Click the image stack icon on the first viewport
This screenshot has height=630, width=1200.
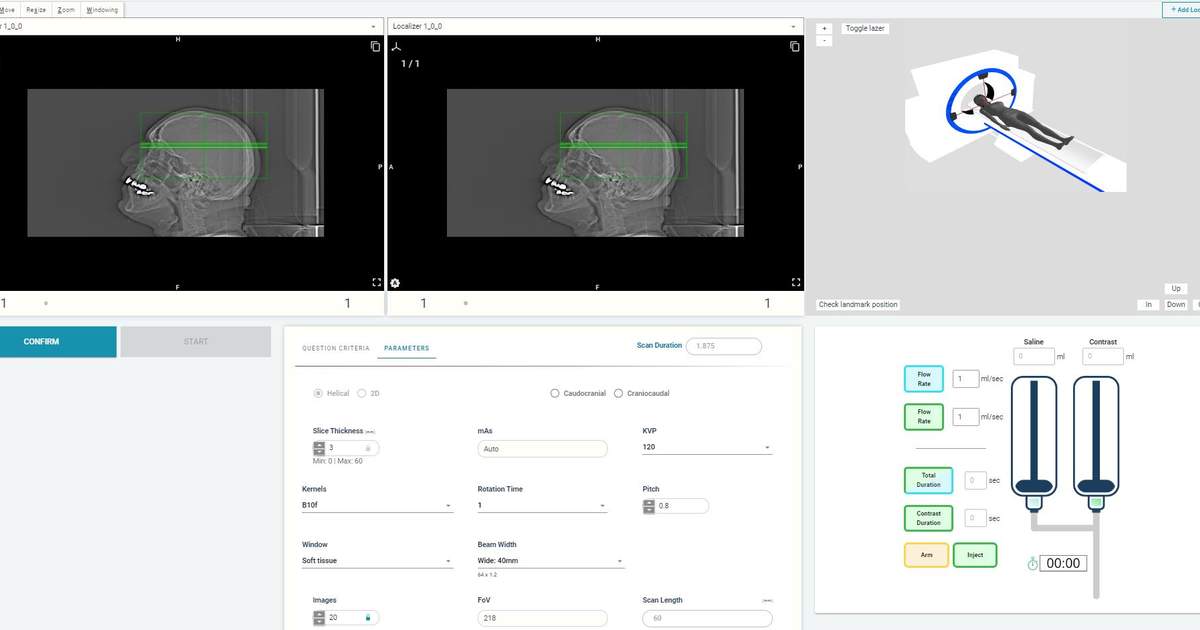[x=374, y=45]
